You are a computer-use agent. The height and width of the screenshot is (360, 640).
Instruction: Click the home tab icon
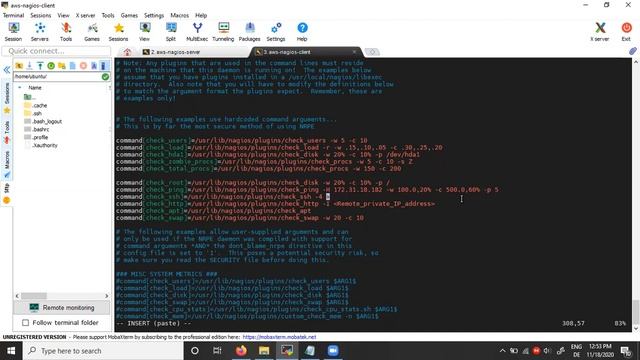click(x=127, y=52)
